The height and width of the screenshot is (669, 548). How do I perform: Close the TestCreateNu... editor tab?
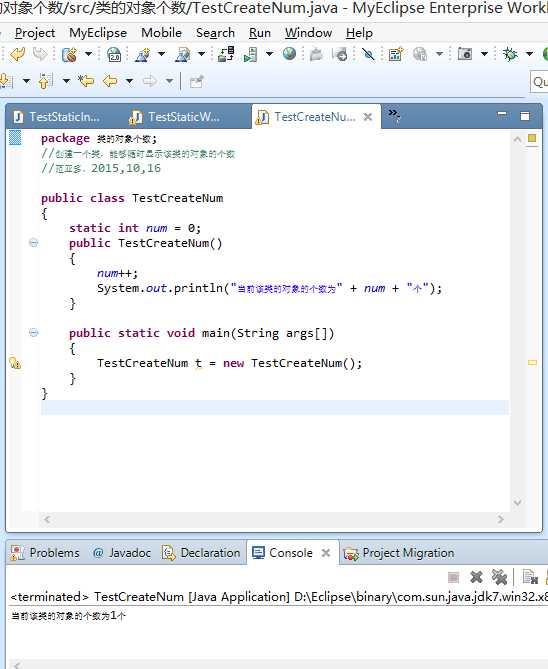(368, 117)
